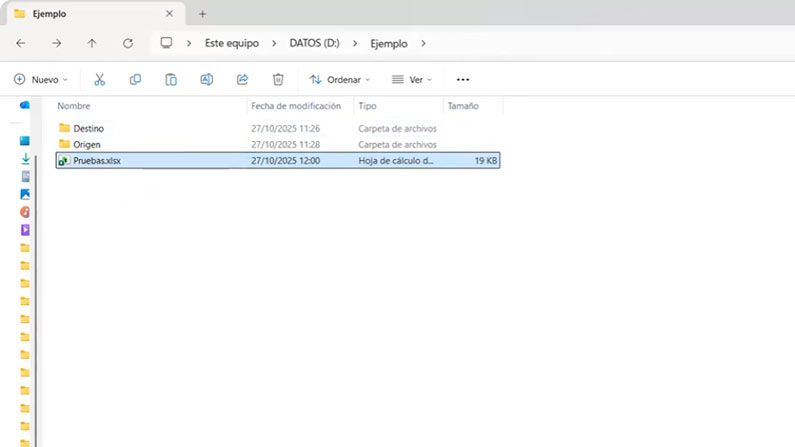Click DATOS (D:) in the breadcrumb
The image size is (795, 447).
pyautogui.click(x=314, y=44)
